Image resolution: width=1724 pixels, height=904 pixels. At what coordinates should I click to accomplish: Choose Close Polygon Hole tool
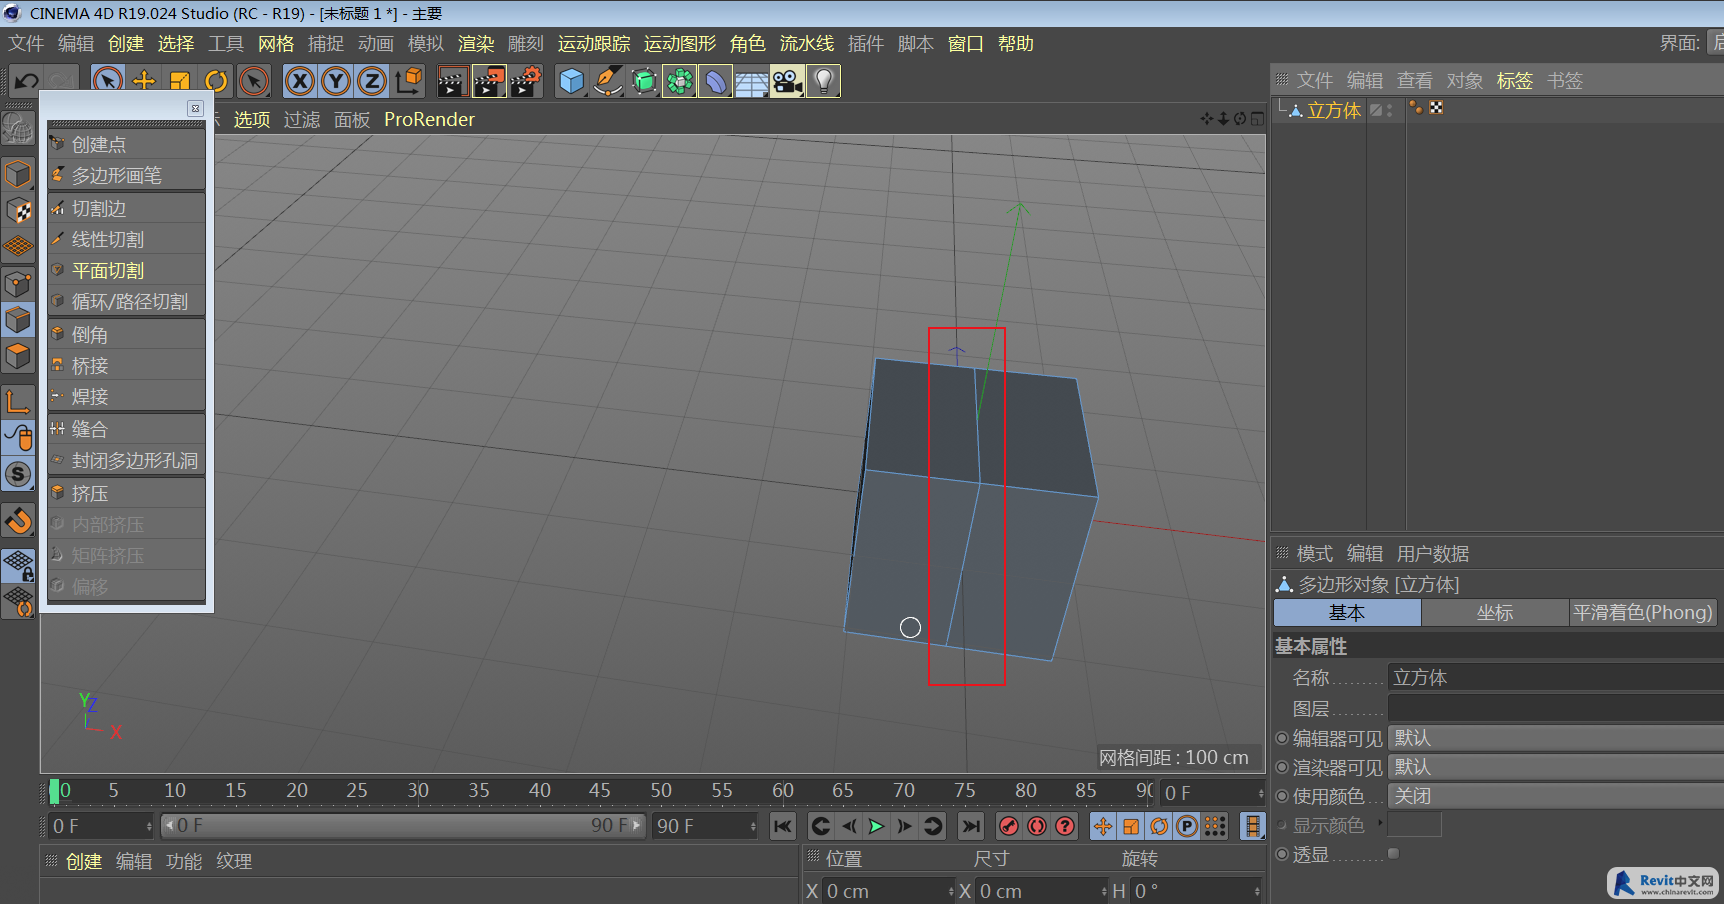coord(126,460)
